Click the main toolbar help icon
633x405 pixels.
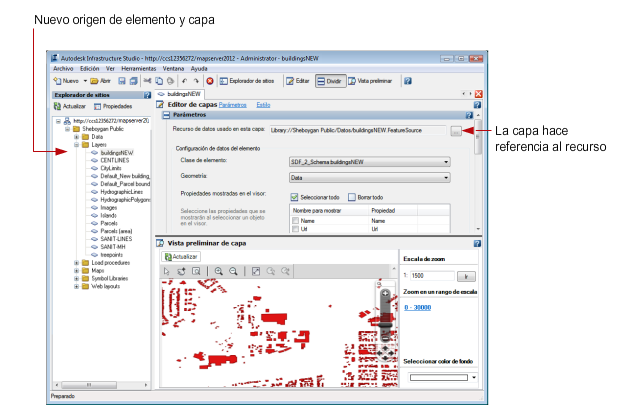coord(408,81)
